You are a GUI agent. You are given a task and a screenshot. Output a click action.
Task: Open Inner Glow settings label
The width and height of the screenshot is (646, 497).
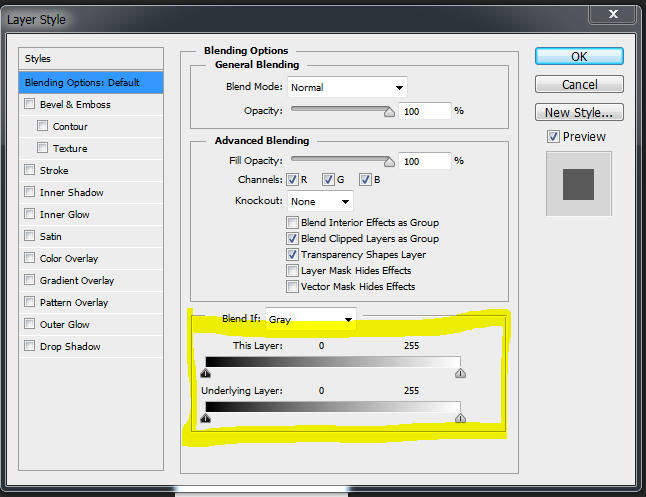65,214
